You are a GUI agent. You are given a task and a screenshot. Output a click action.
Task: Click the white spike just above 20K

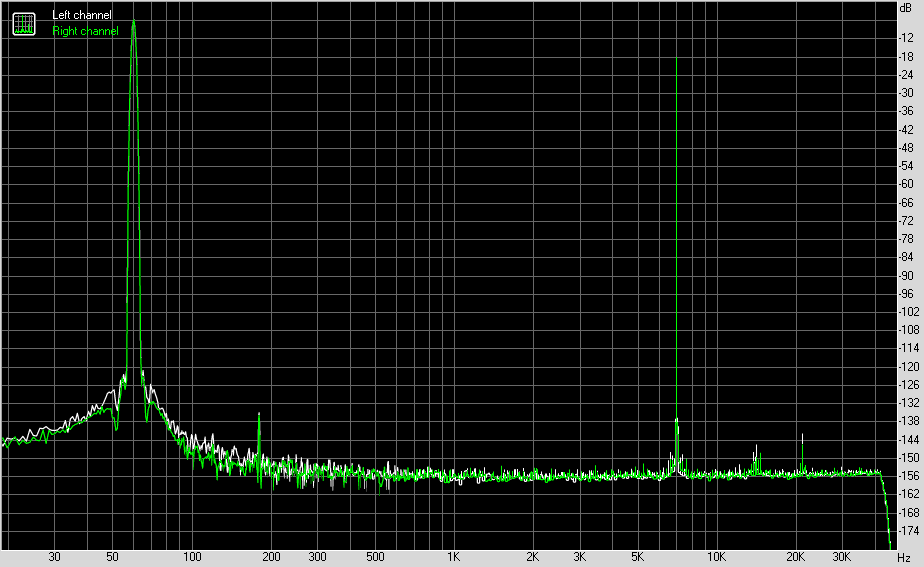pos(802,436)
